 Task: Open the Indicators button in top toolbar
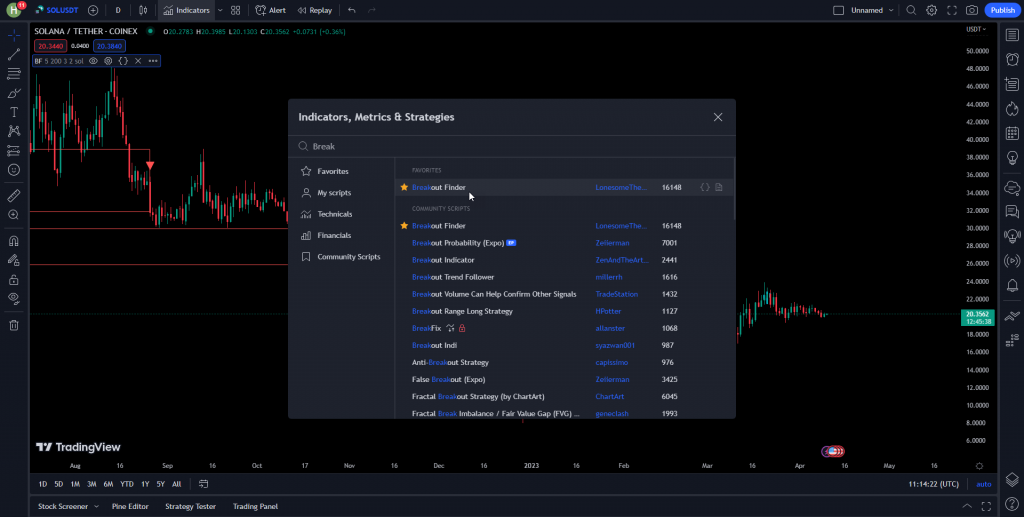pyautogui.click(x=187, y=10)
